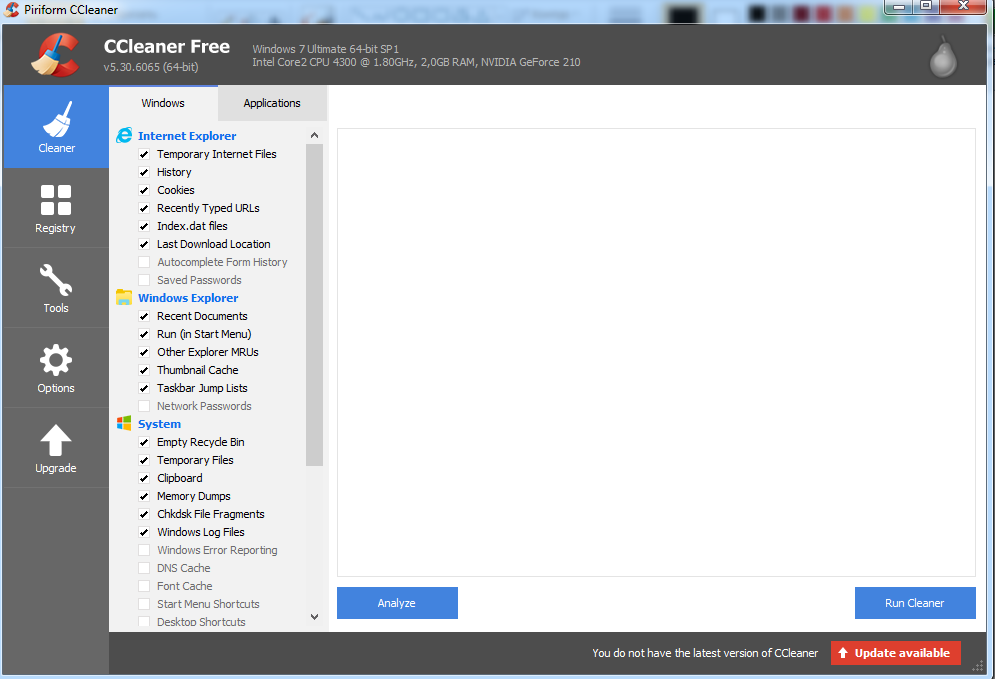Screen dimensions: 995x679
Task: Uncheck Windows Log Files checkbox
Action: pos(144,532)
